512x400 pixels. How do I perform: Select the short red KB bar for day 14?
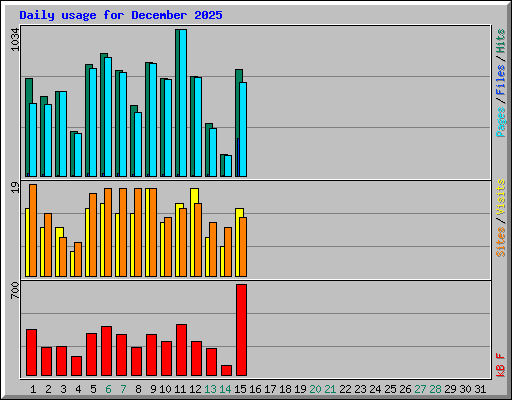click(x=226, y=371)
